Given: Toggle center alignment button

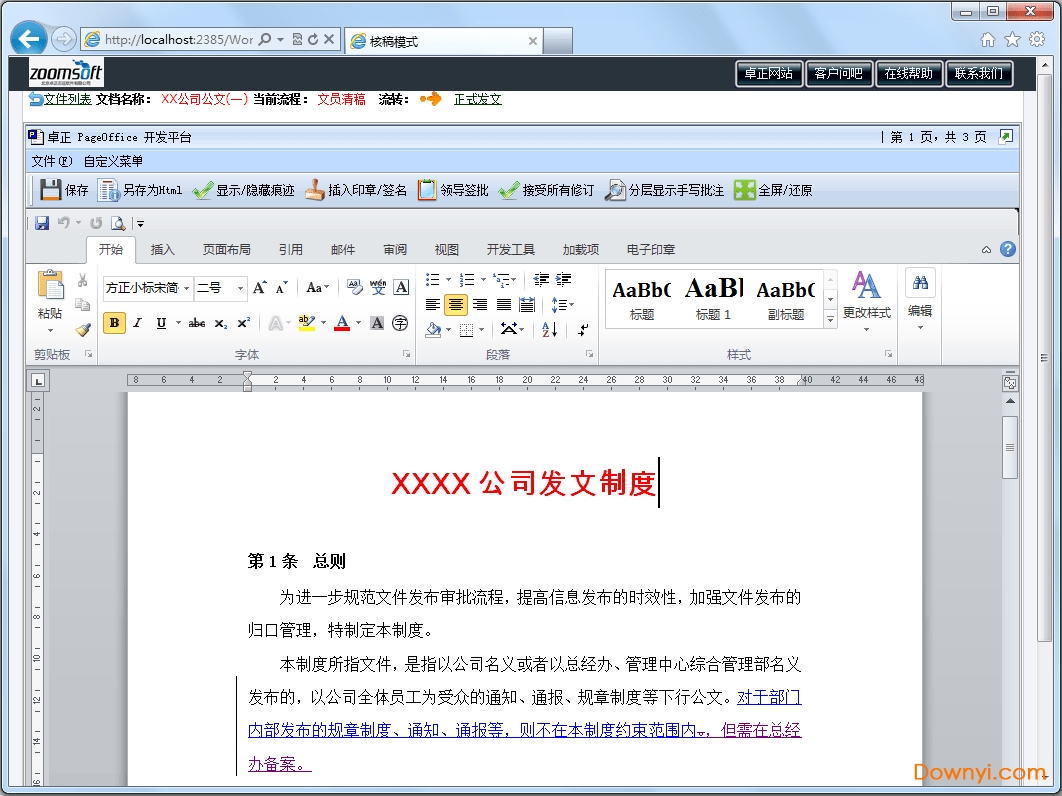Looking at the screenshot, I should pos(456,305).
